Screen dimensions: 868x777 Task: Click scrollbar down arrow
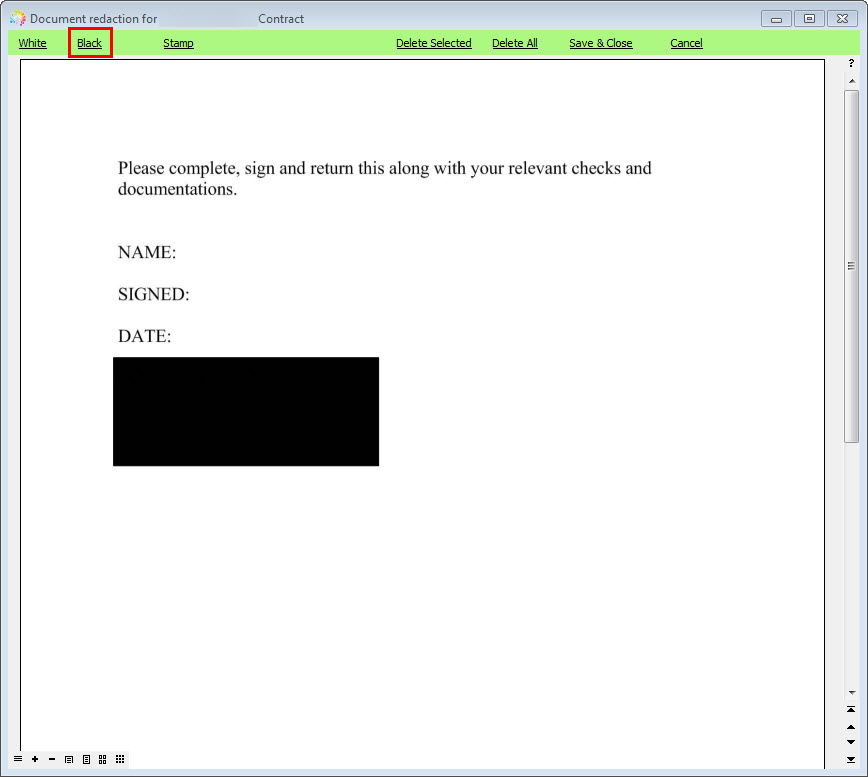tap(852, 692)
